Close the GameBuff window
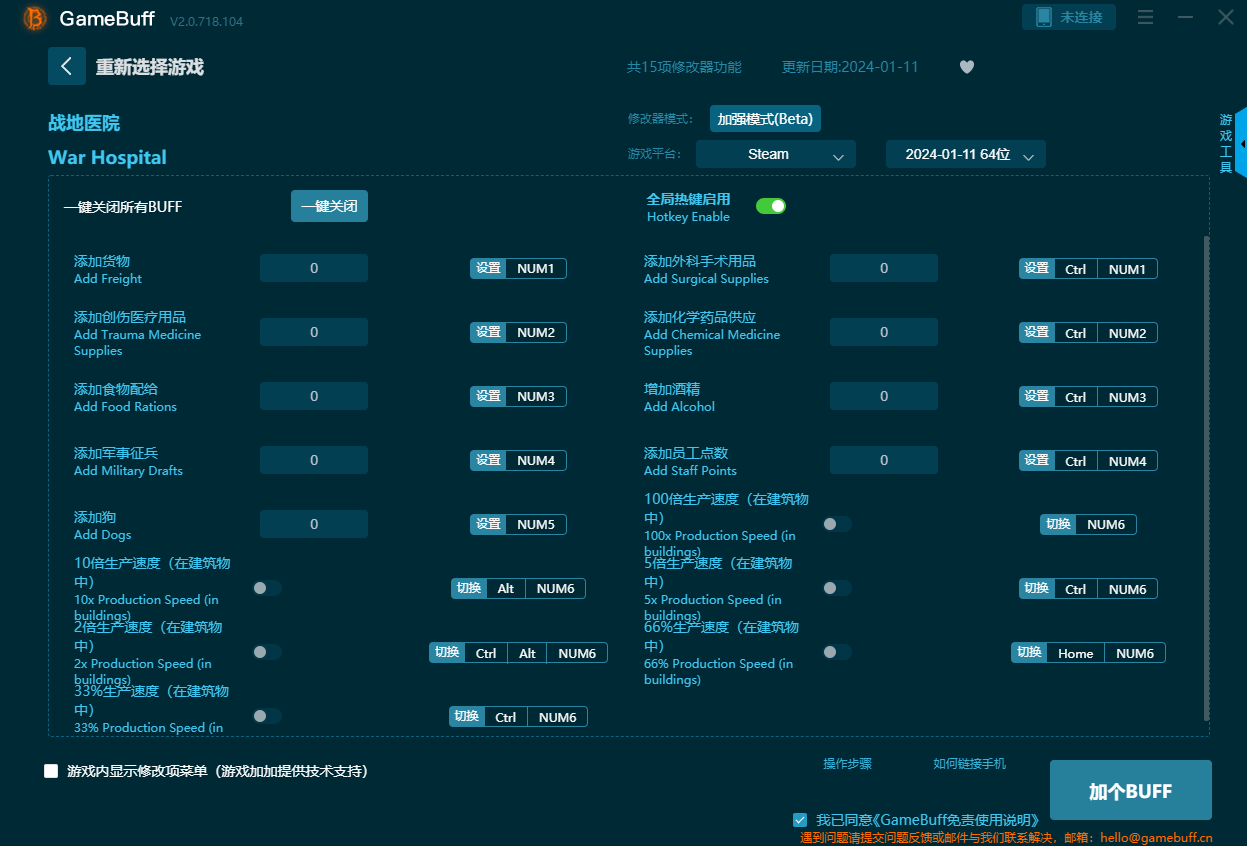Image resolution: width=1247 pixels, height=846 pixels. point(1225,17)
